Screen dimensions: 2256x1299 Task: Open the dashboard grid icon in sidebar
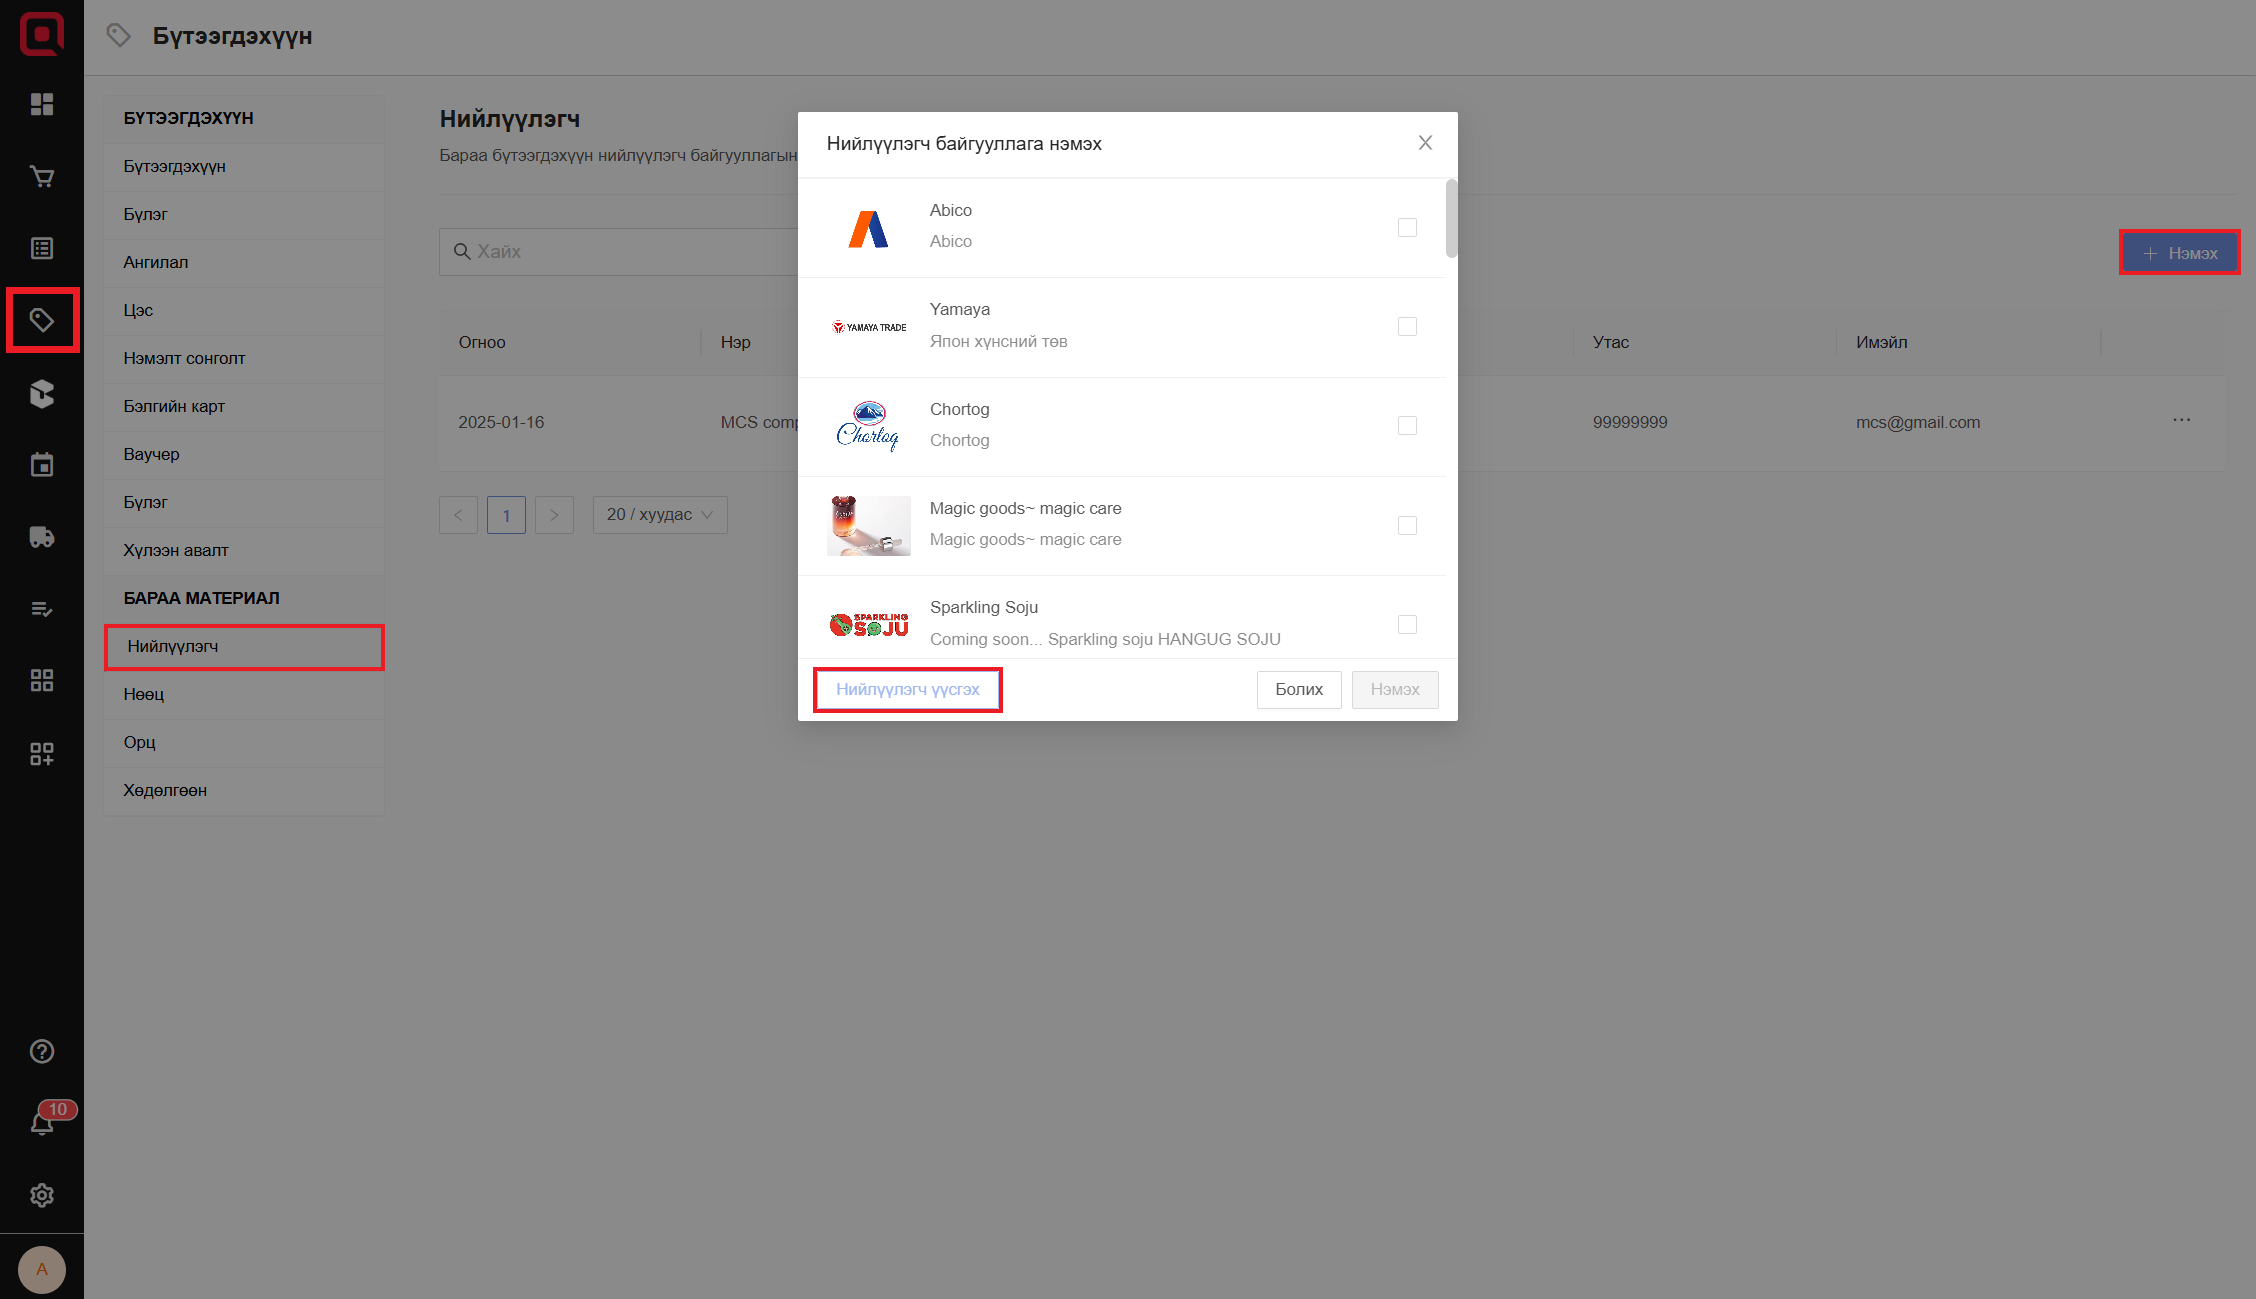click(x=41, y=104)
